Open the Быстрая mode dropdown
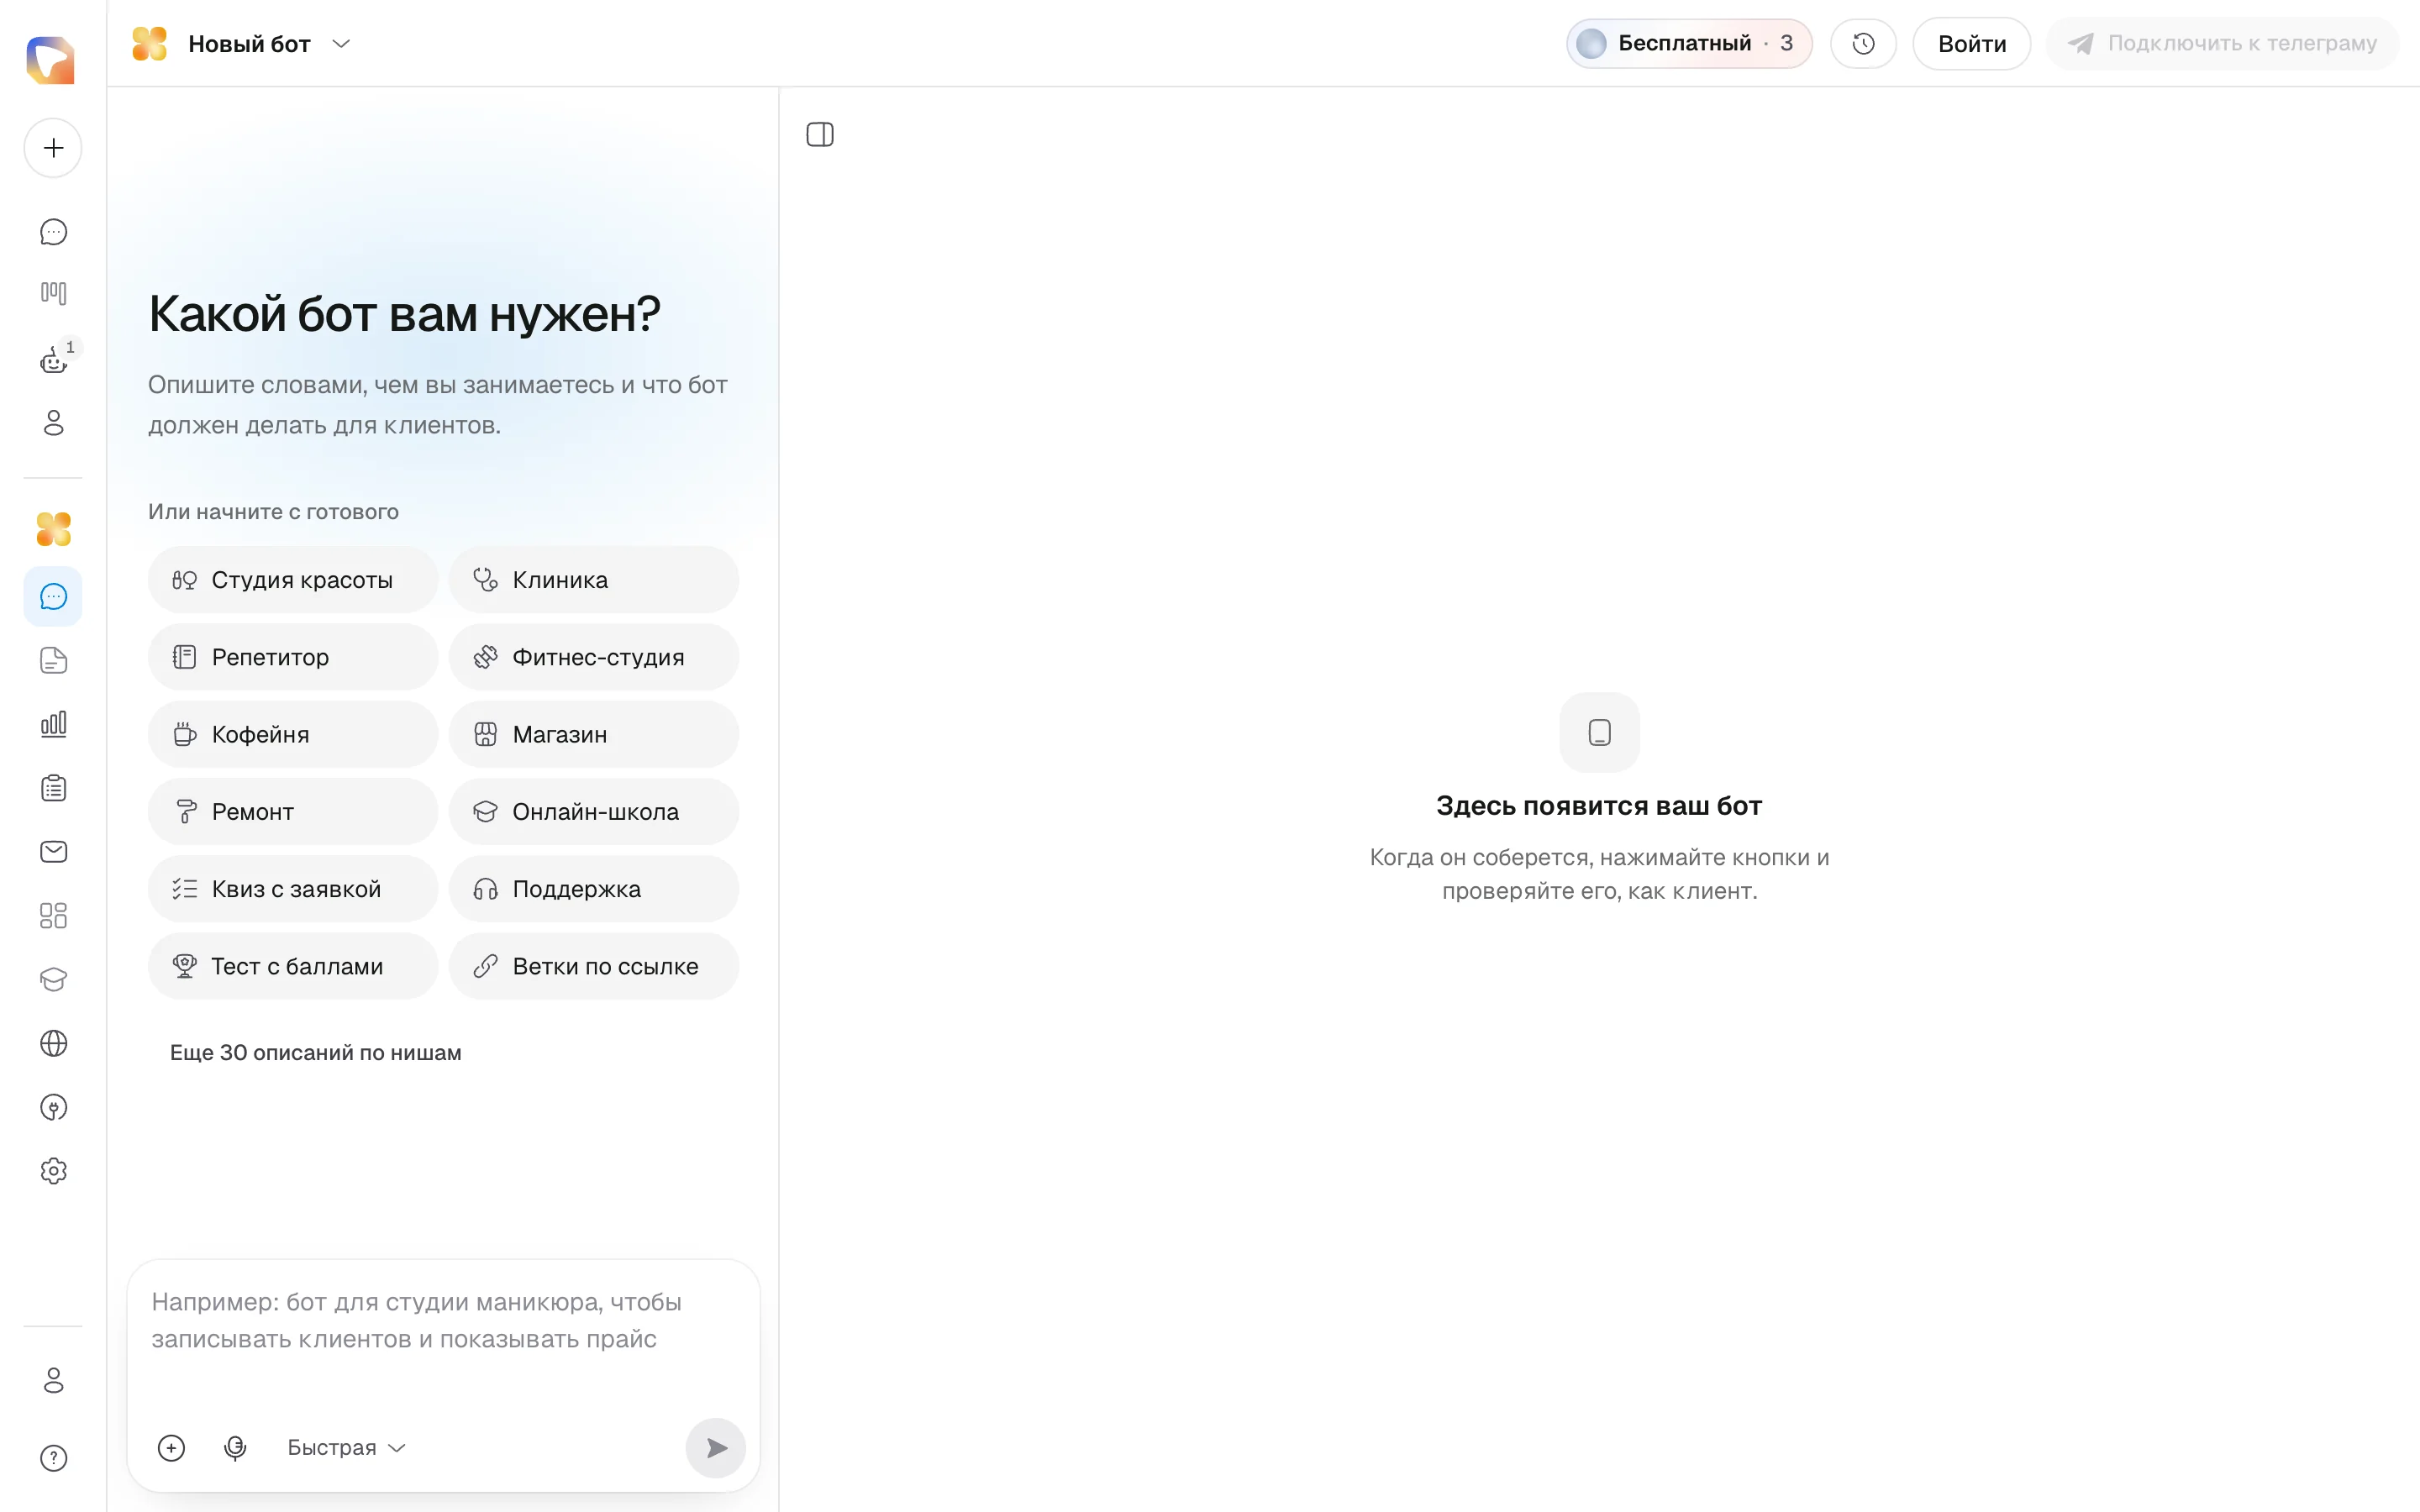 click(x=345, y=1448)
